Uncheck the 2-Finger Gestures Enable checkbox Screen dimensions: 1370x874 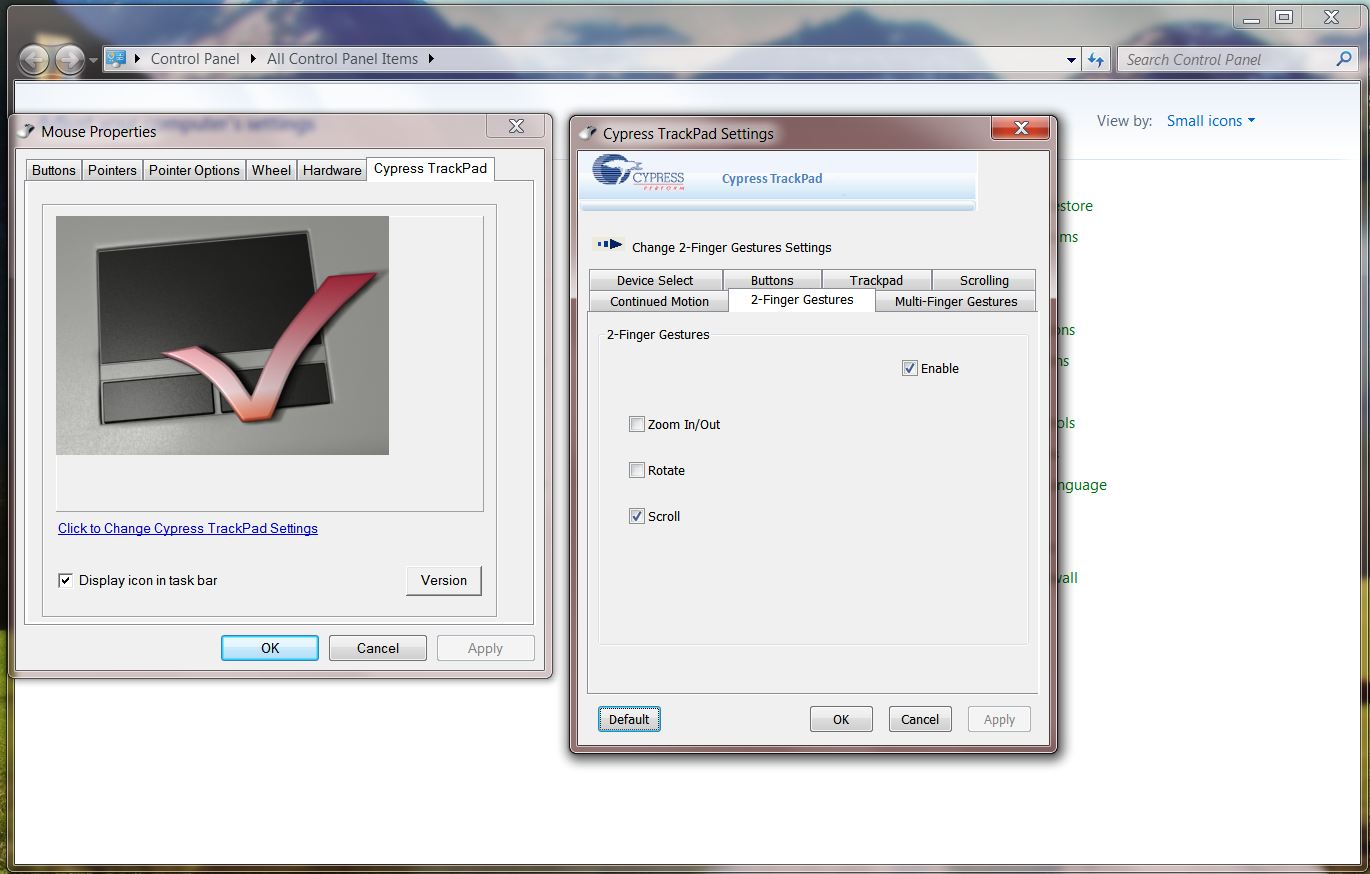(909, 368)
